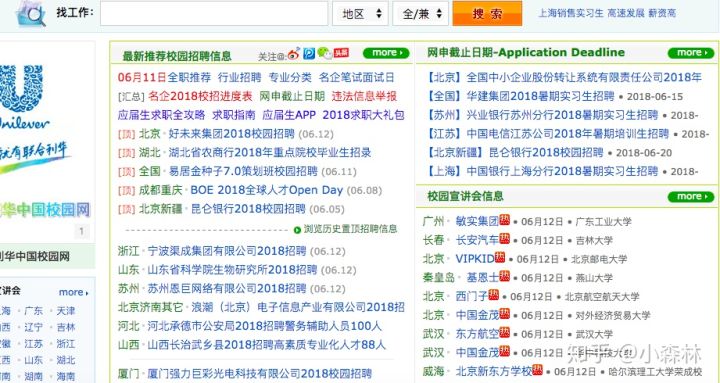
Task: Open the 网申截止日期 link in the summary row
Action: pyautogui.click(x=292, y=96)
